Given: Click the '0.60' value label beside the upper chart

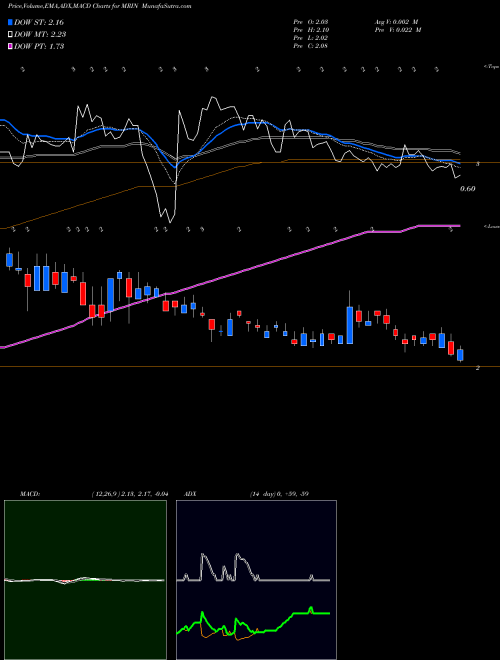Looking at the screenshot, I should click(x=468, y=189).
